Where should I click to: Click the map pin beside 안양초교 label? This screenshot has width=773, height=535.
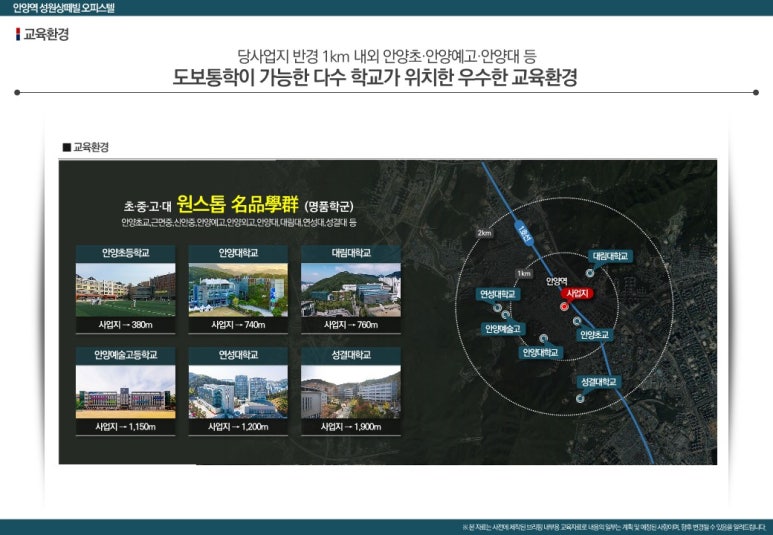pyautogui.click(x=577, y=321)
